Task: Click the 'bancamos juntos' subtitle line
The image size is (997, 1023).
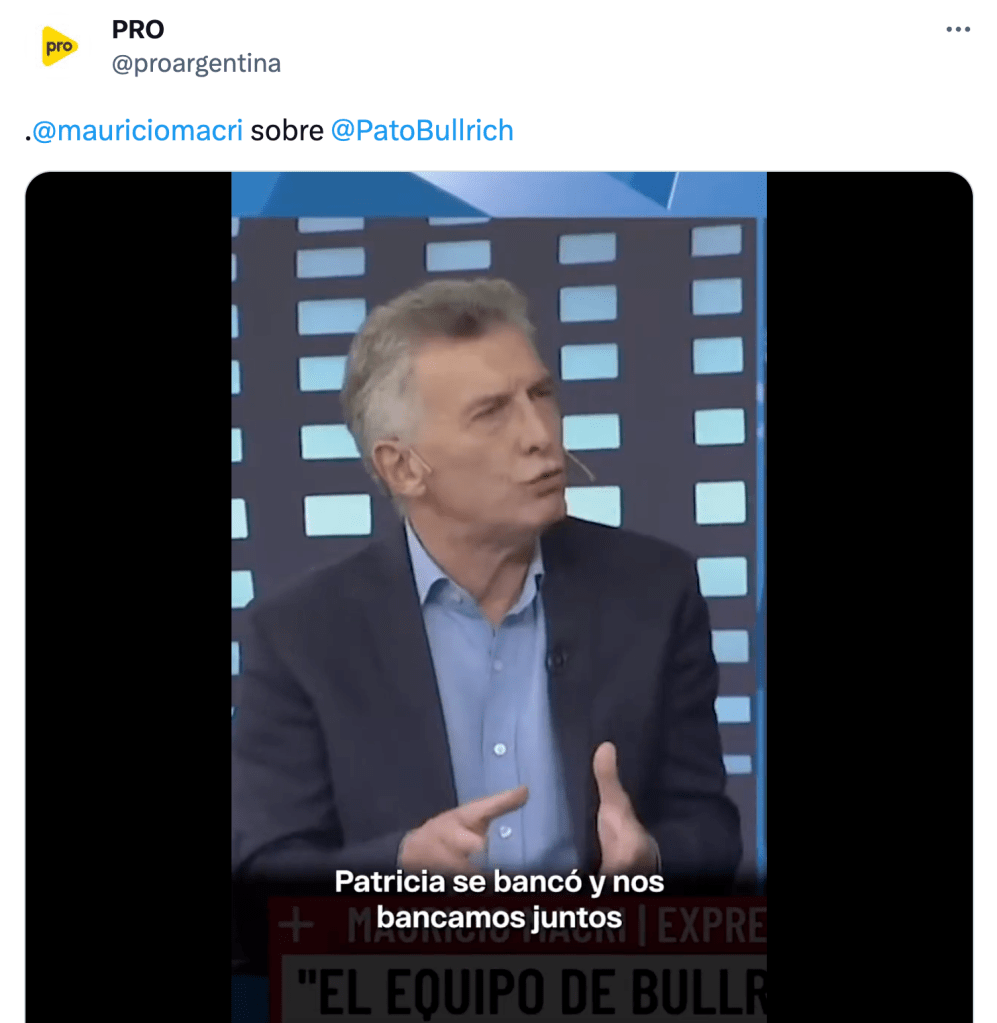Action: pos(499,918)
